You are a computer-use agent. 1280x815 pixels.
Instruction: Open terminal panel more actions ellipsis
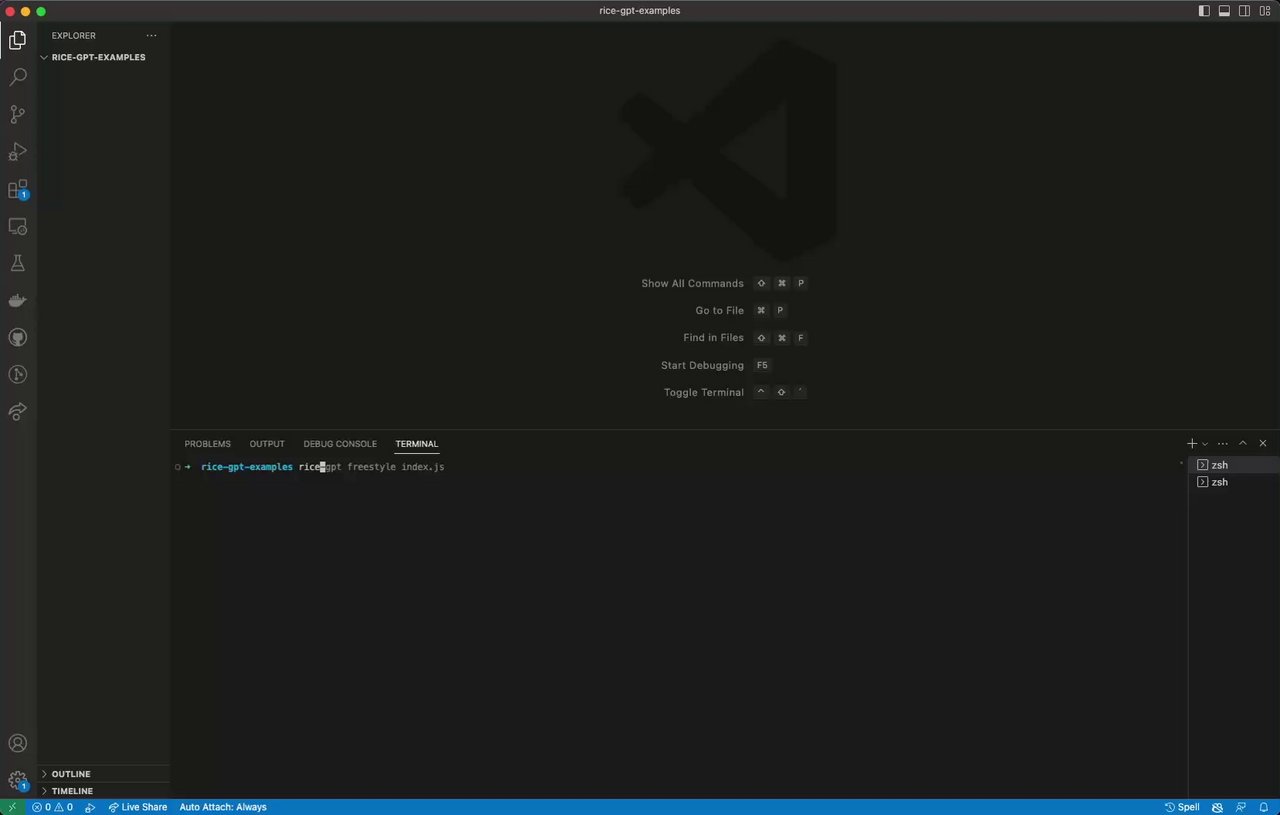click(x=1222, y=443)
